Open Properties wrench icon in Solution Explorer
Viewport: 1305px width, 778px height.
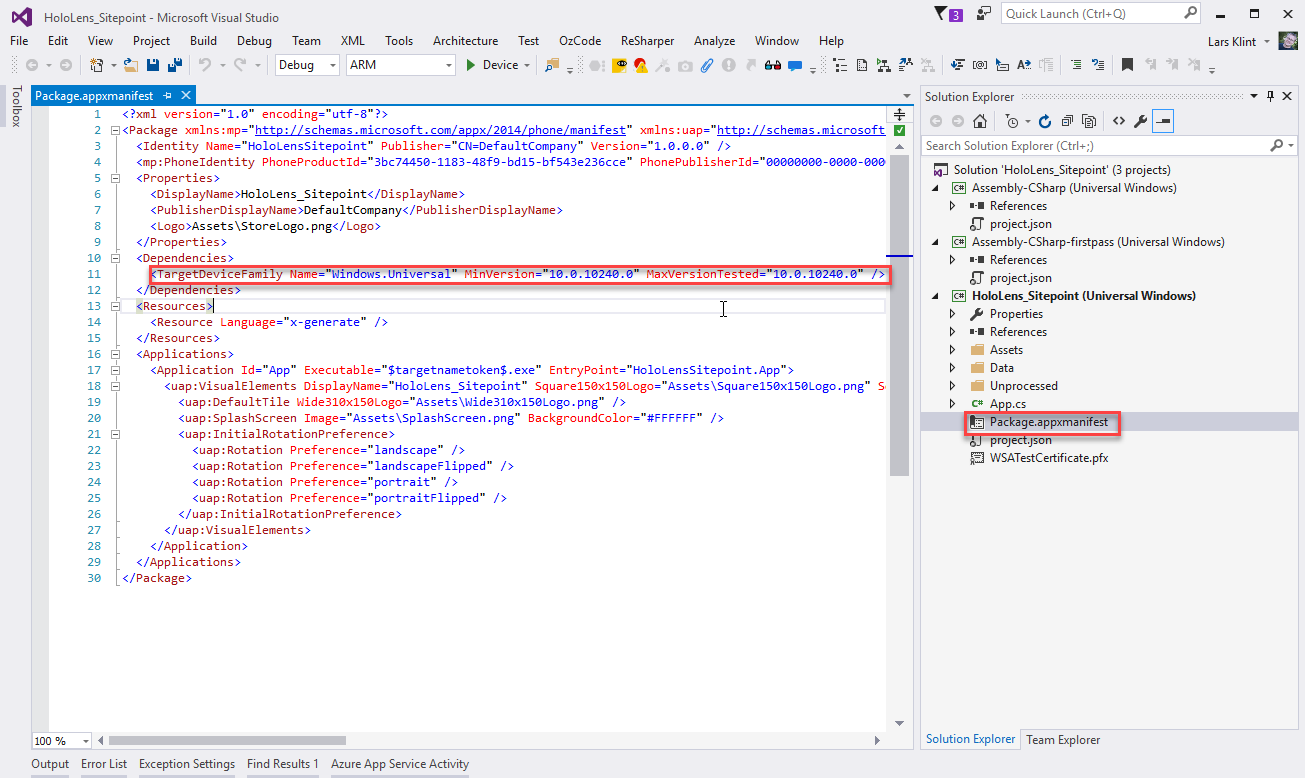[x=1140, y=121]
